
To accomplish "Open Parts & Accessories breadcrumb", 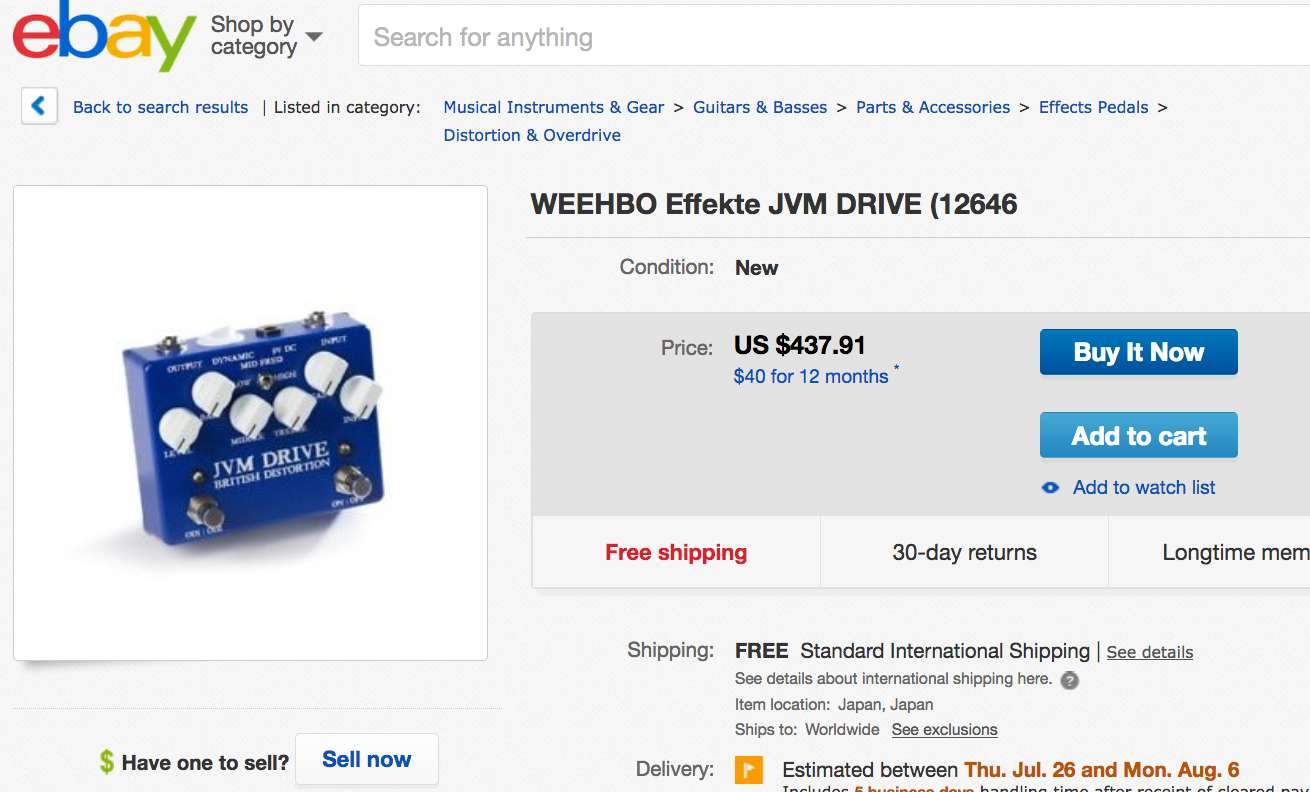I will (x=933, y=107).
